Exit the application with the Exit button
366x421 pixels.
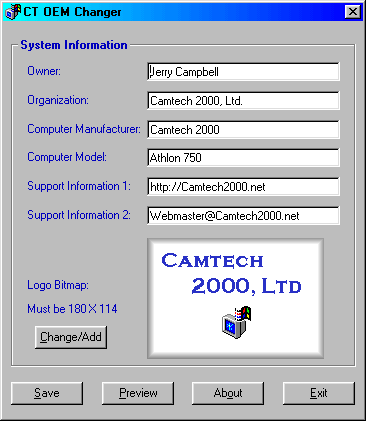coord(319,393)
